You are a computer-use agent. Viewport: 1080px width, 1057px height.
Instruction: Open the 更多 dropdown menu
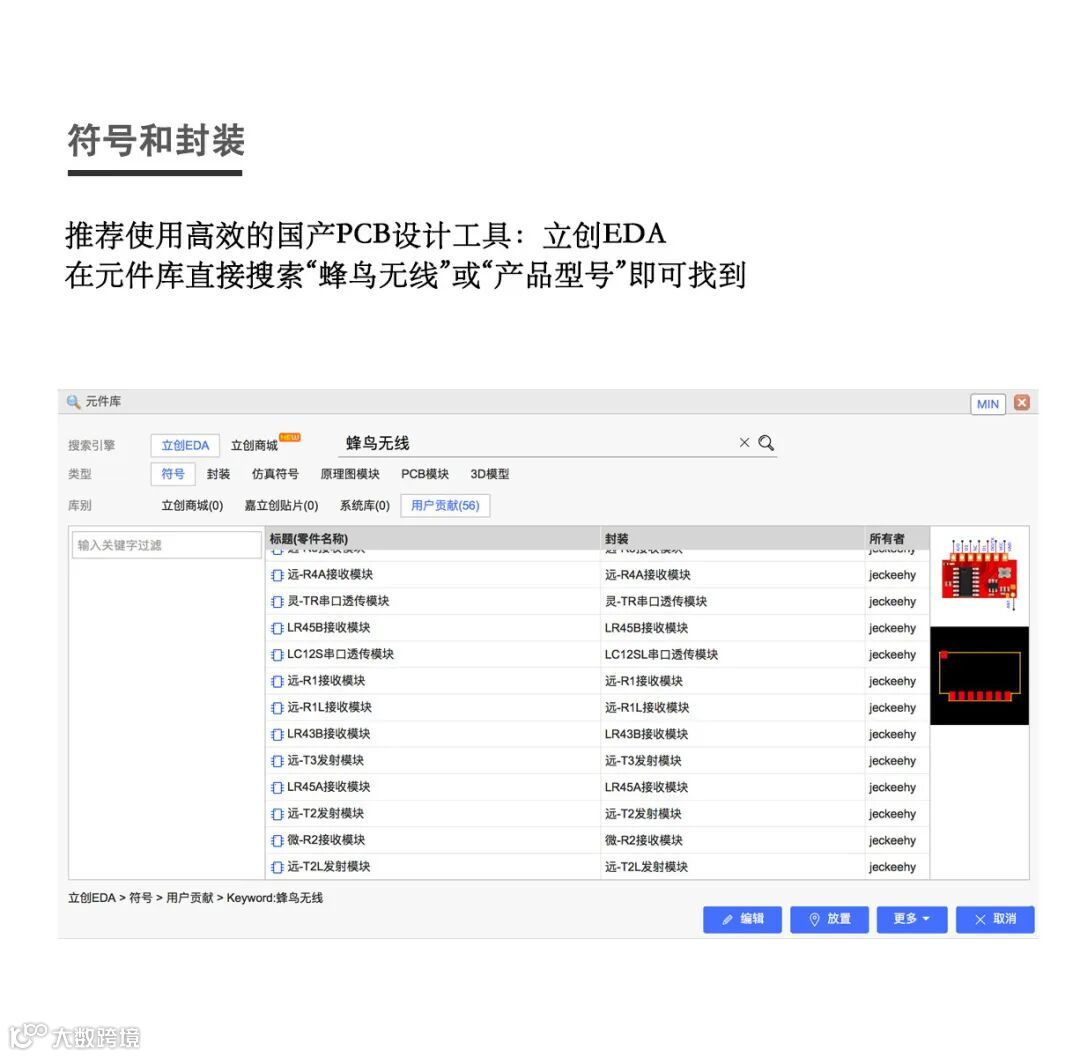pyautogui.click(x=912, y=919)
